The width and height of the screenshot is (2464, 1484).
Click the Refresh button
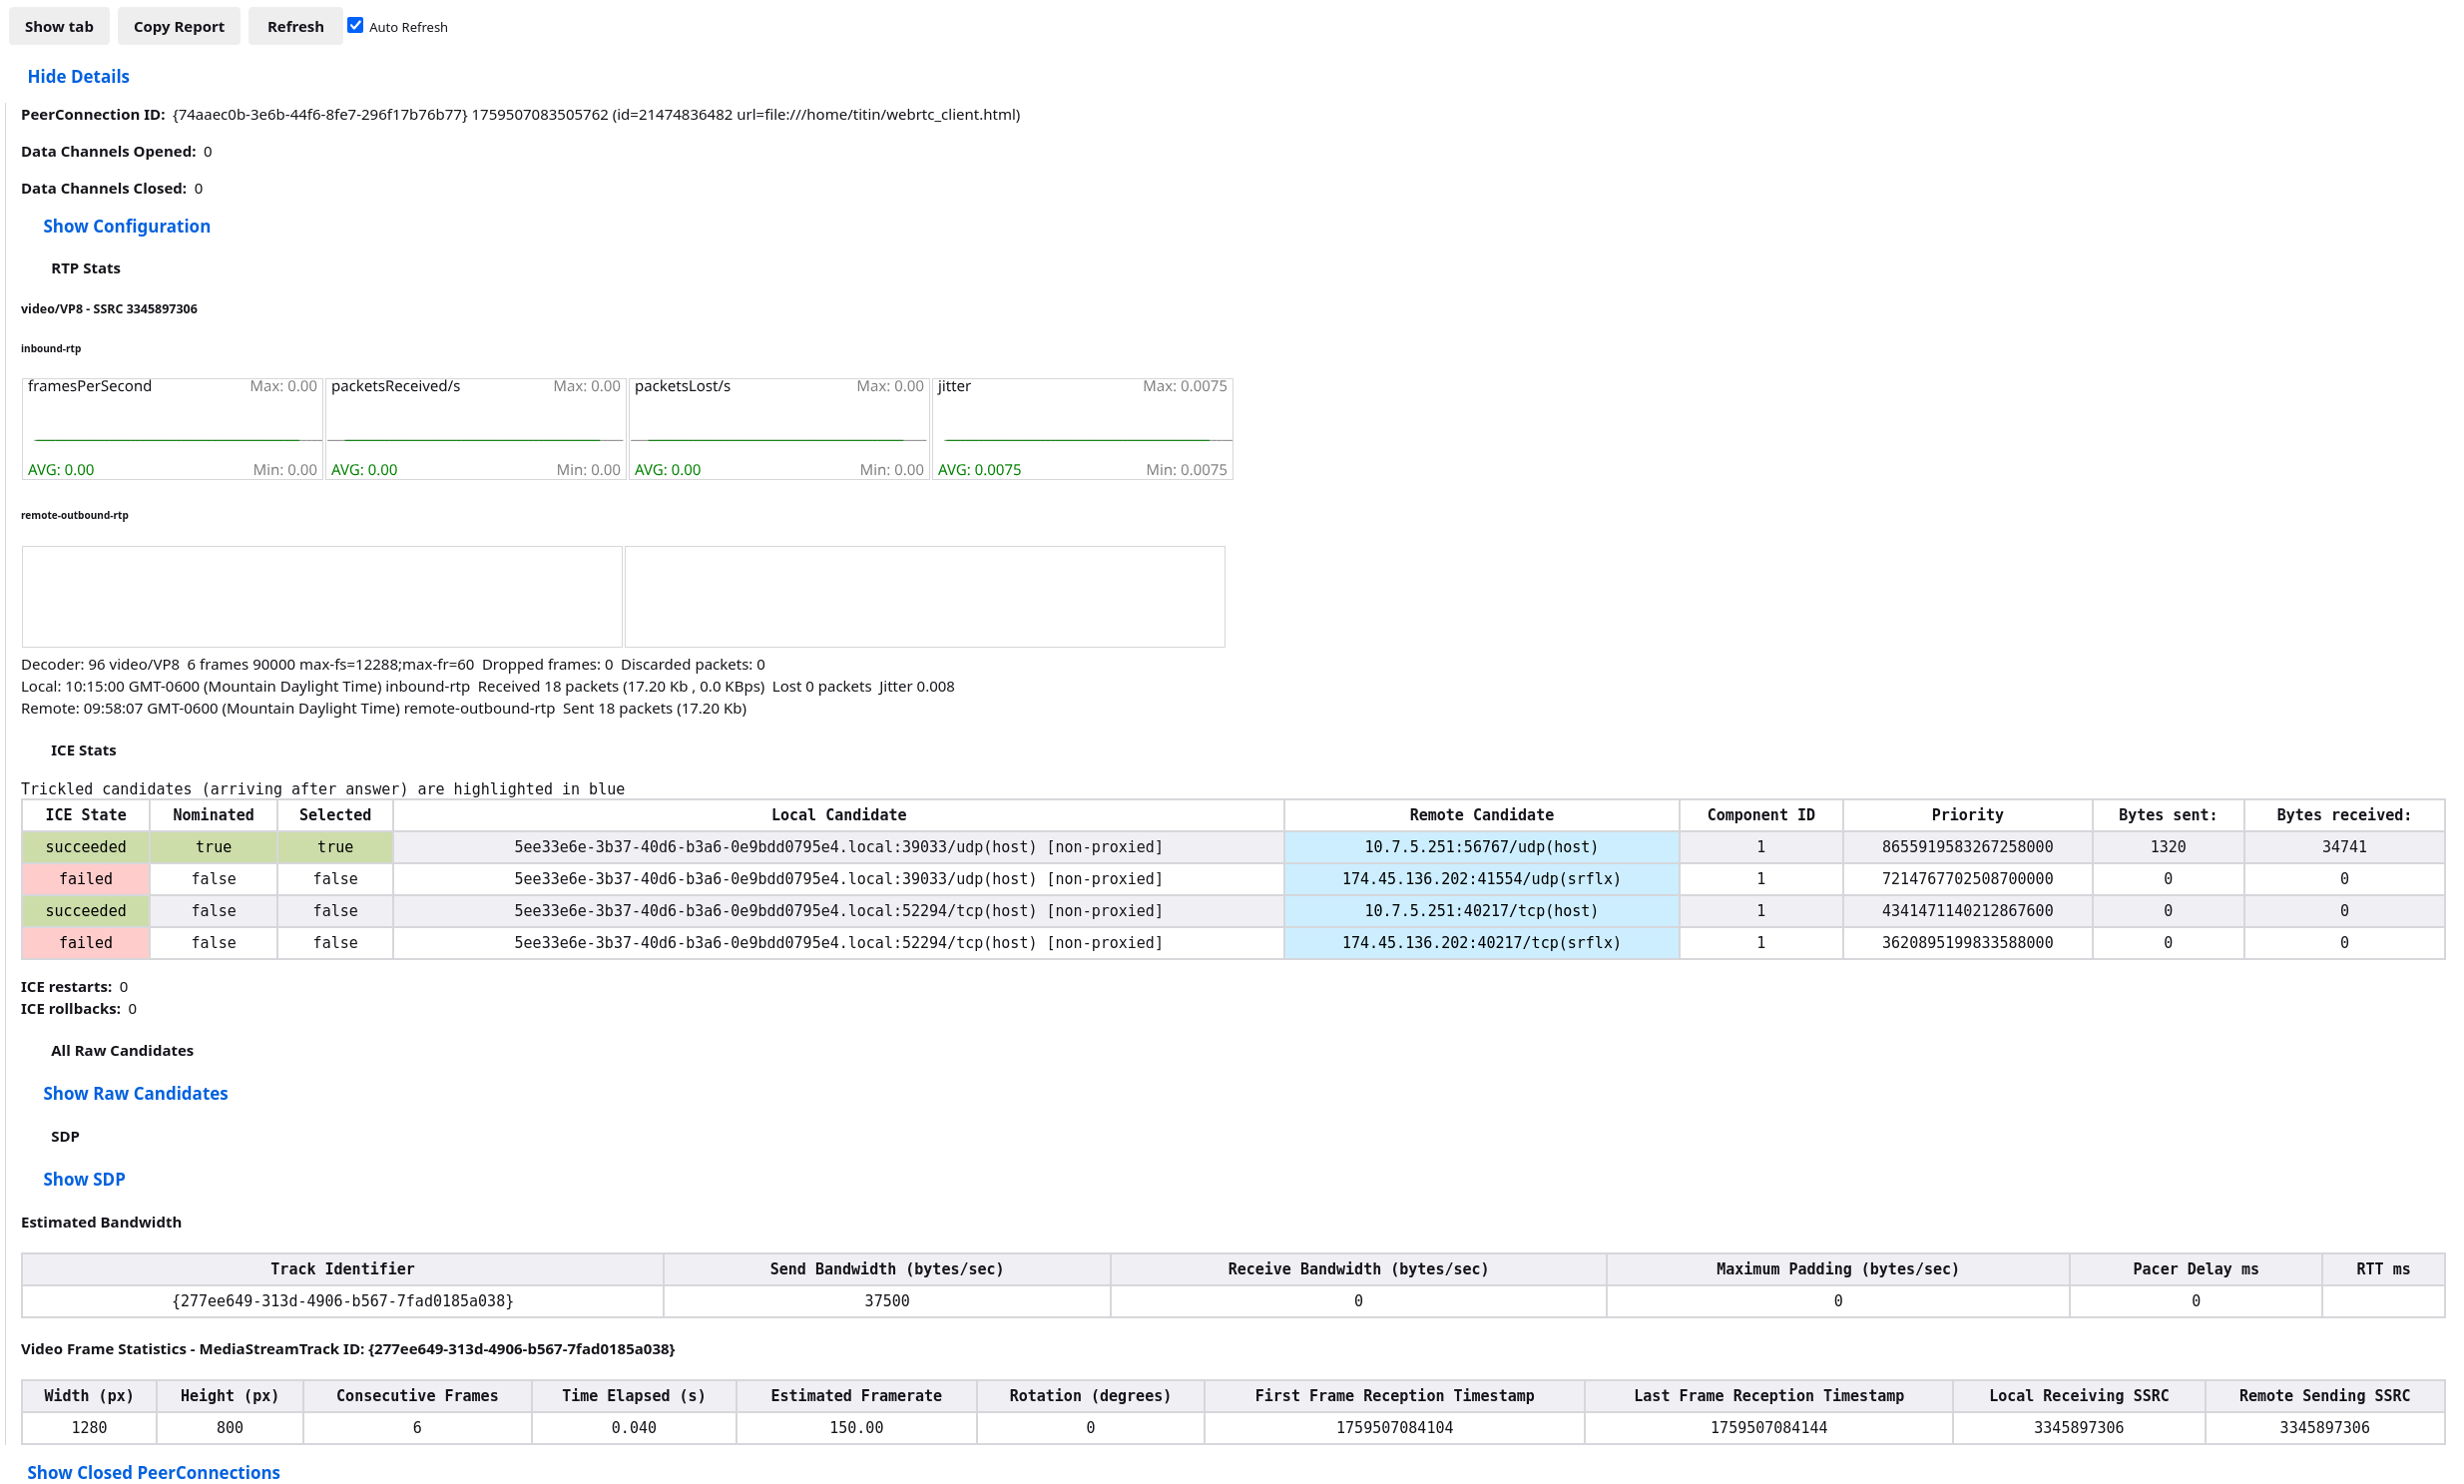(295, 27)
